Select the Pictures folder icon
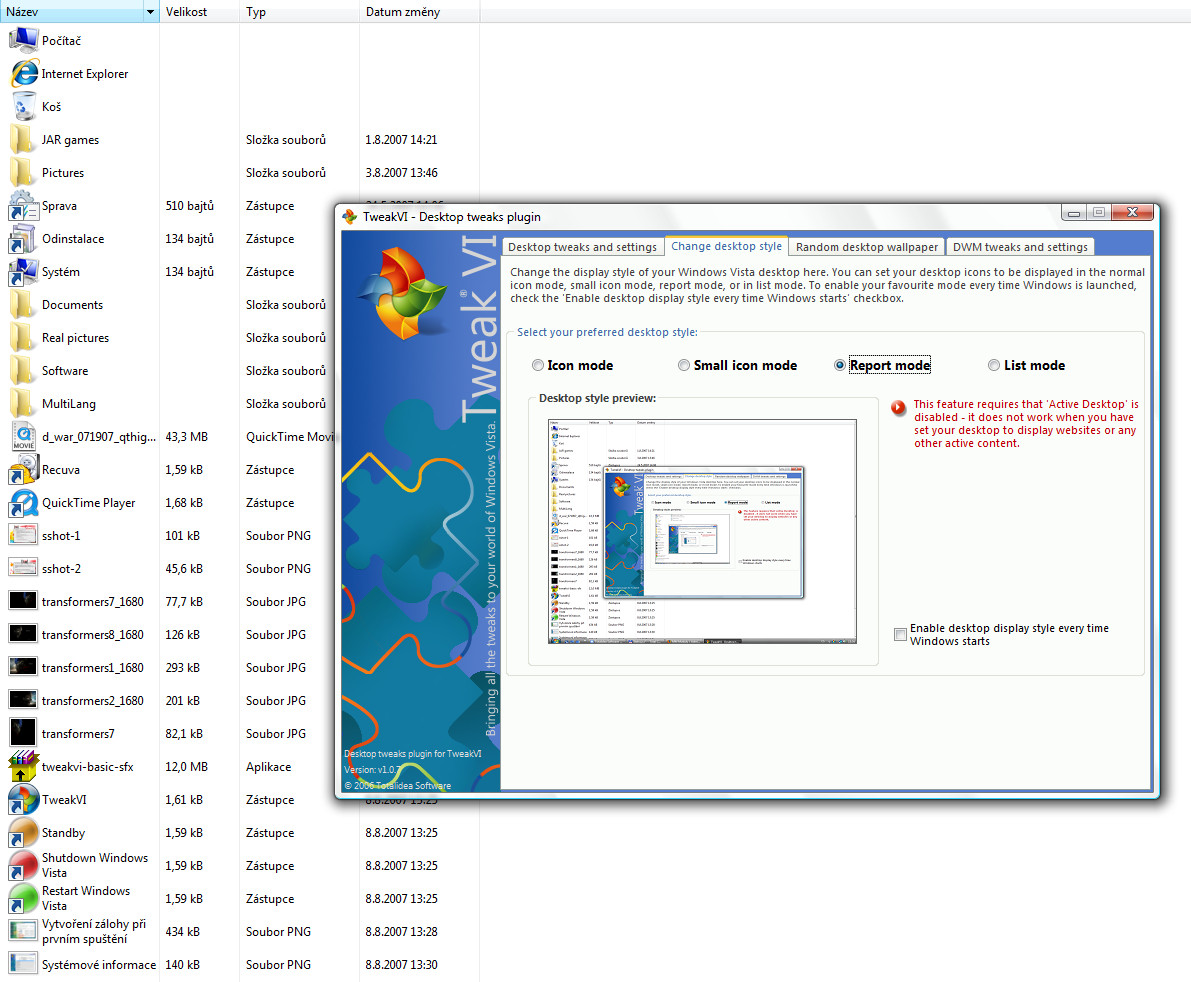Viewport: 1191px width, 982px height. [23, 172]
